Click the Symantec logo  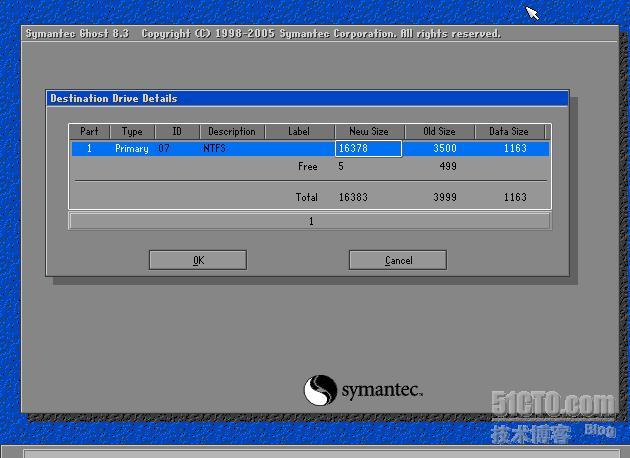click(363, 390)
